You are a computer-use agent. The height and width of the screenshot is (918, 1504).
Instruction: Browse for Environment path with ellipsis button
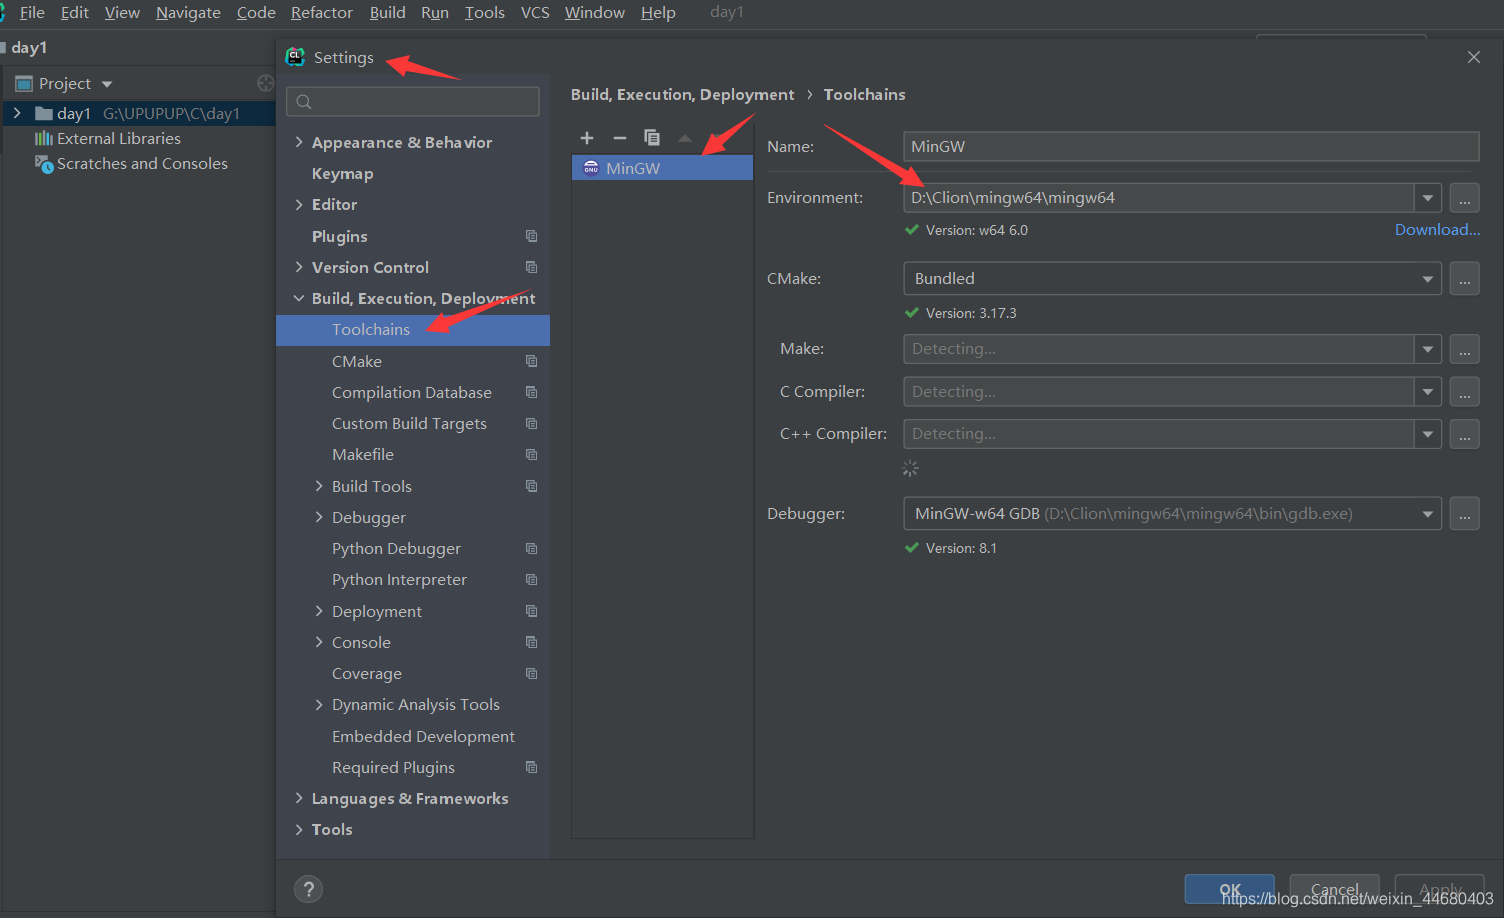tap(1465, 198)
